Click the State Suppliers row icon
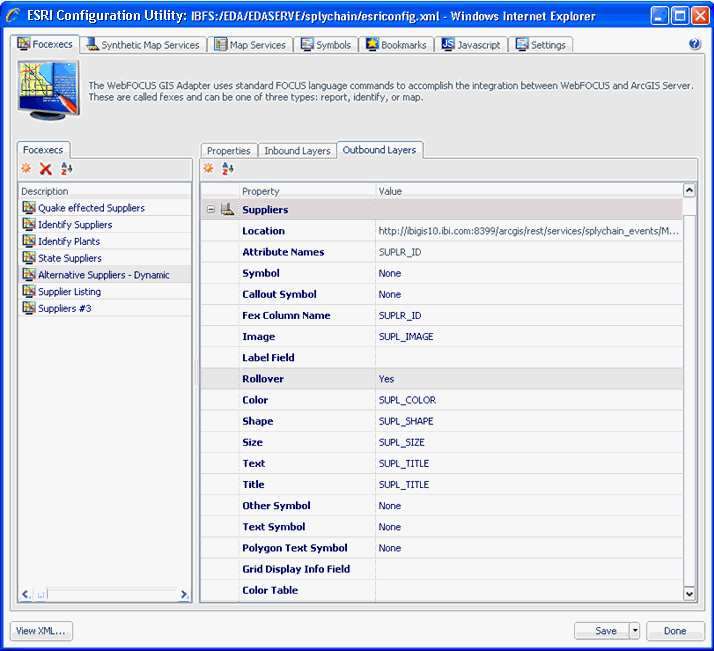The height and width of the screenshot is (651, 714). [x=29, y=258]
